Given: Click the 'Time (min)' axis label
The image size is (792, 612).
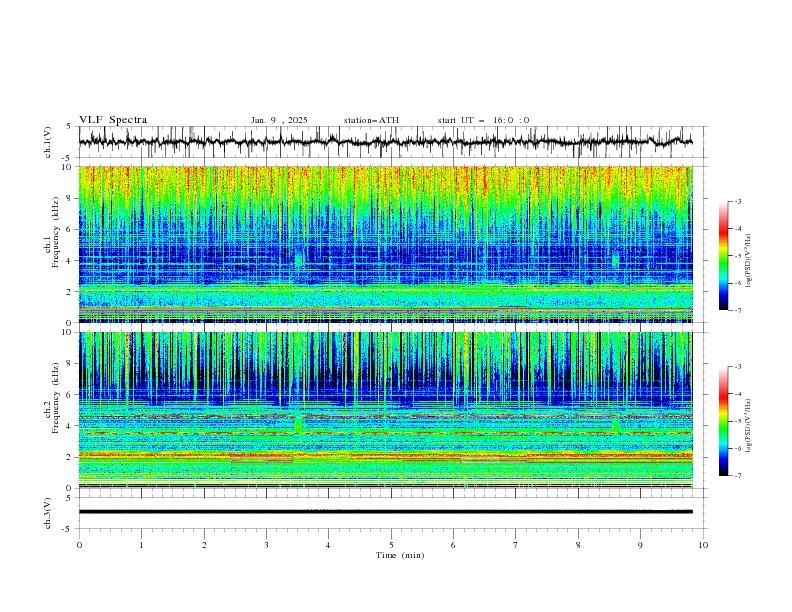Looking at the screenshot, I should coord(400,555).
